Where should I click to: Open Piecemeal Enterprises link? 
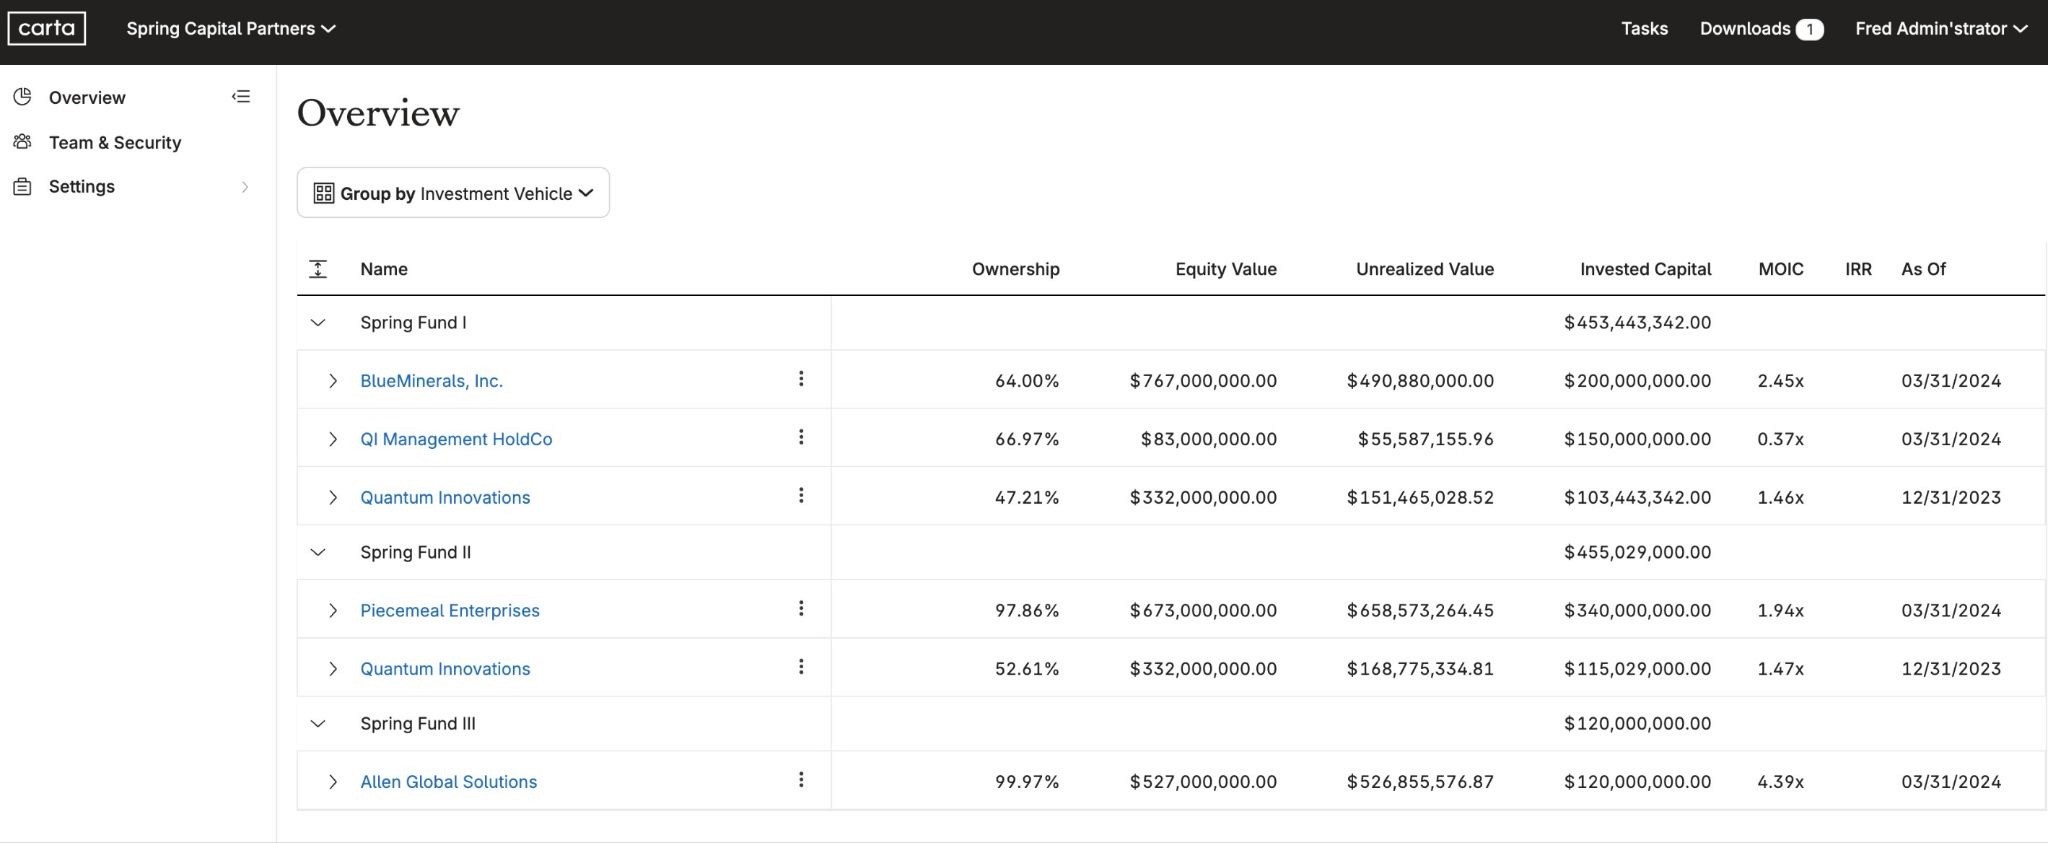pyautogui.click(x=450, y=610)
